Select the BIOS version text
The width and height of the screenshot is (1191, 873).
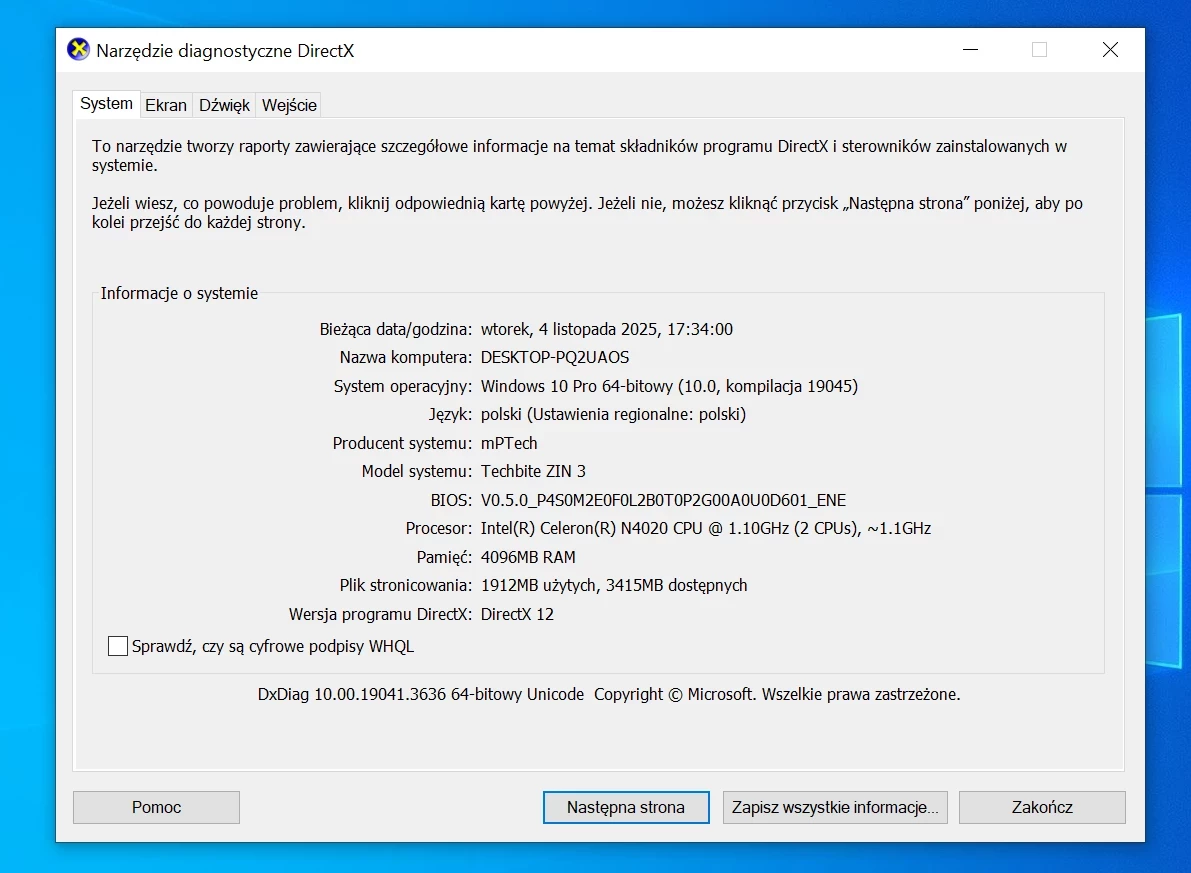click(x=663, y=499)
